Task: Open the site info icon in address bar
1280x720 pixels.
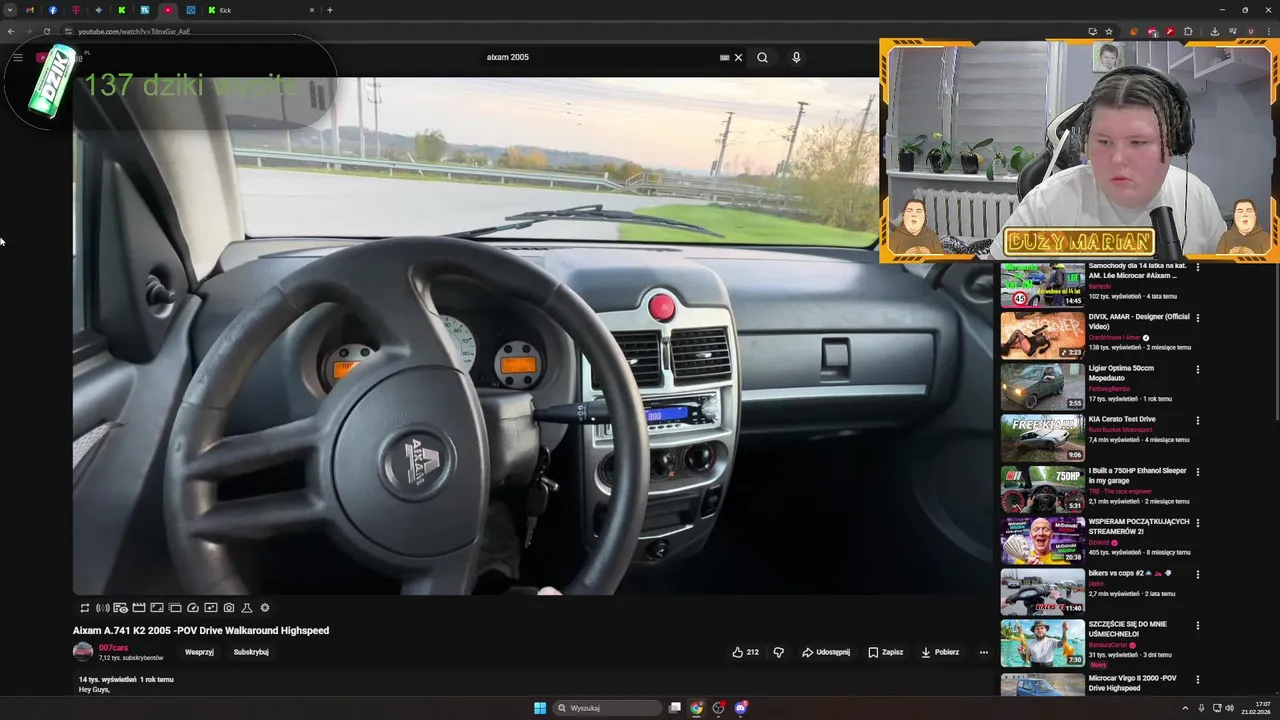Action: [68, 31]
